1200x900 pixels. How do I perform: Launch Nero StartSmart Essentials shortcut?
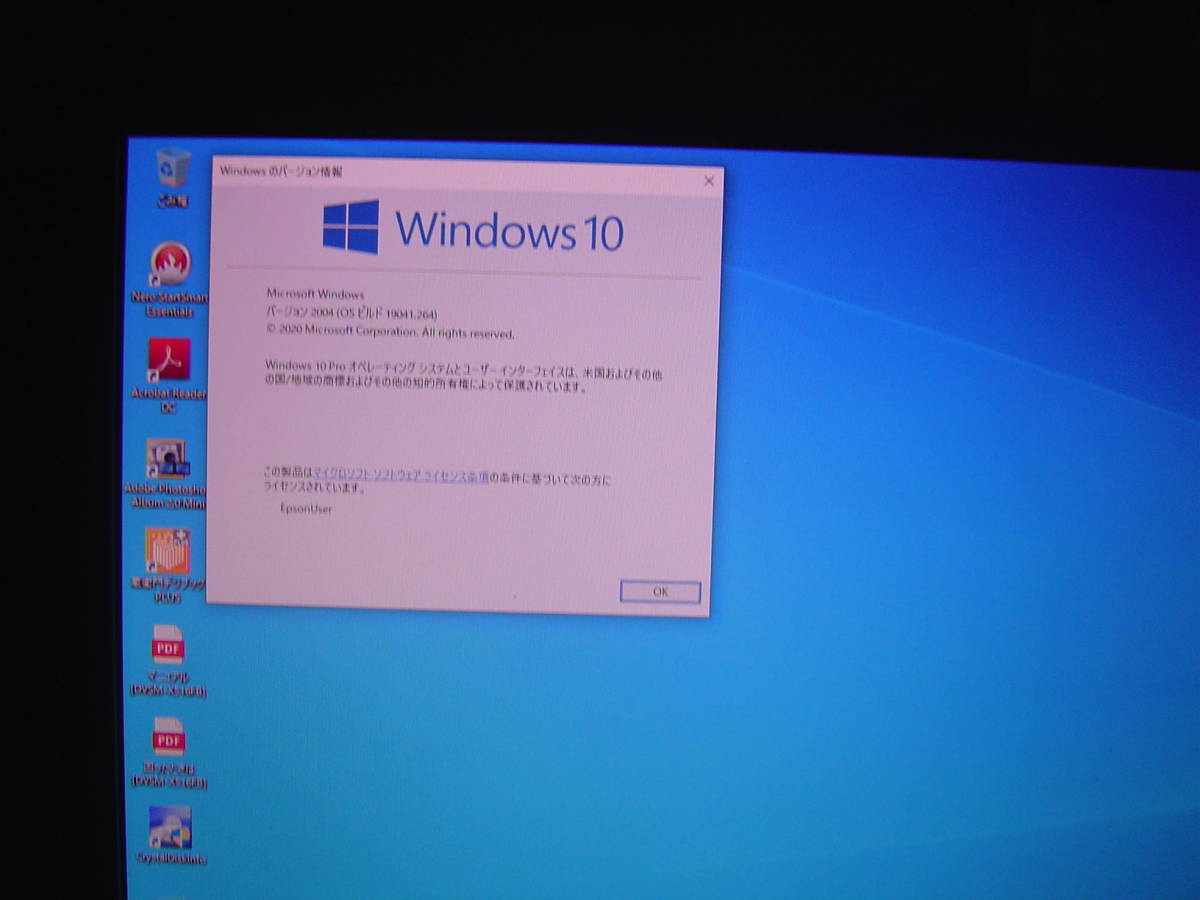point(168,280)
